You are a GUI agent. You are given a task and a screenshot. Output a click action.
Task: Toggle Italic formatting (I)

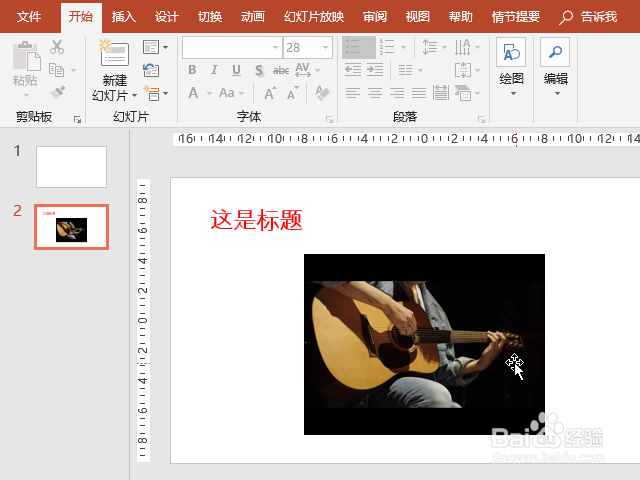tap(214, 70)
